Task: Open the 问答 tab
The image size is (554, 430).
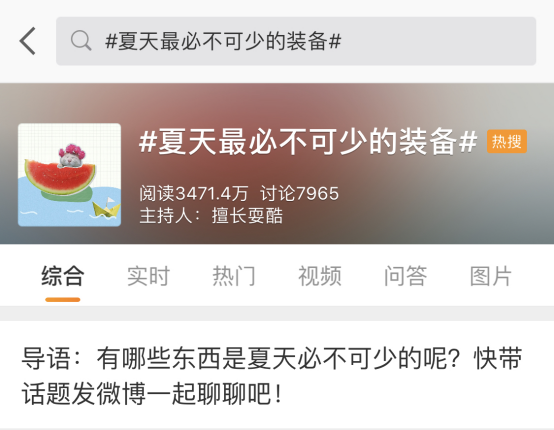Action: click(406, 276)
